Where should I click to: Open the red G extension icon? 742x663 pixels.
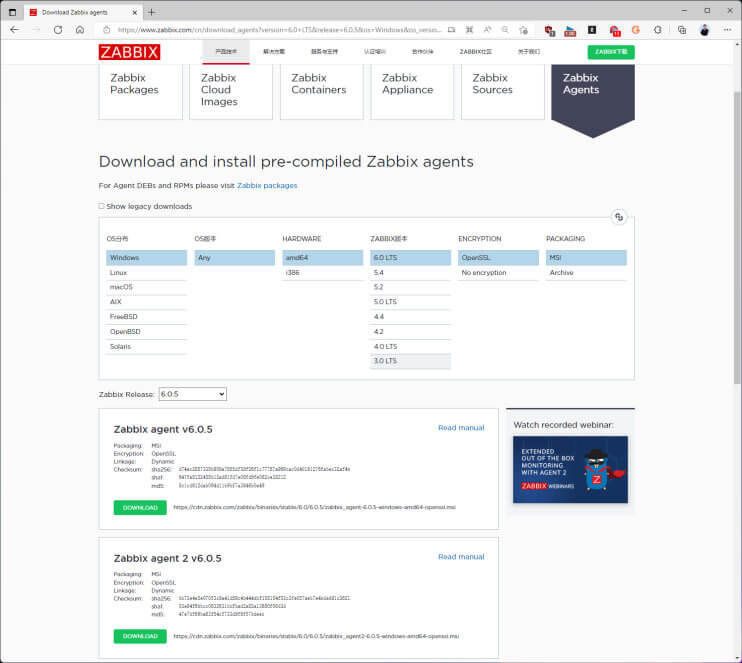click(x=636, y=30)
